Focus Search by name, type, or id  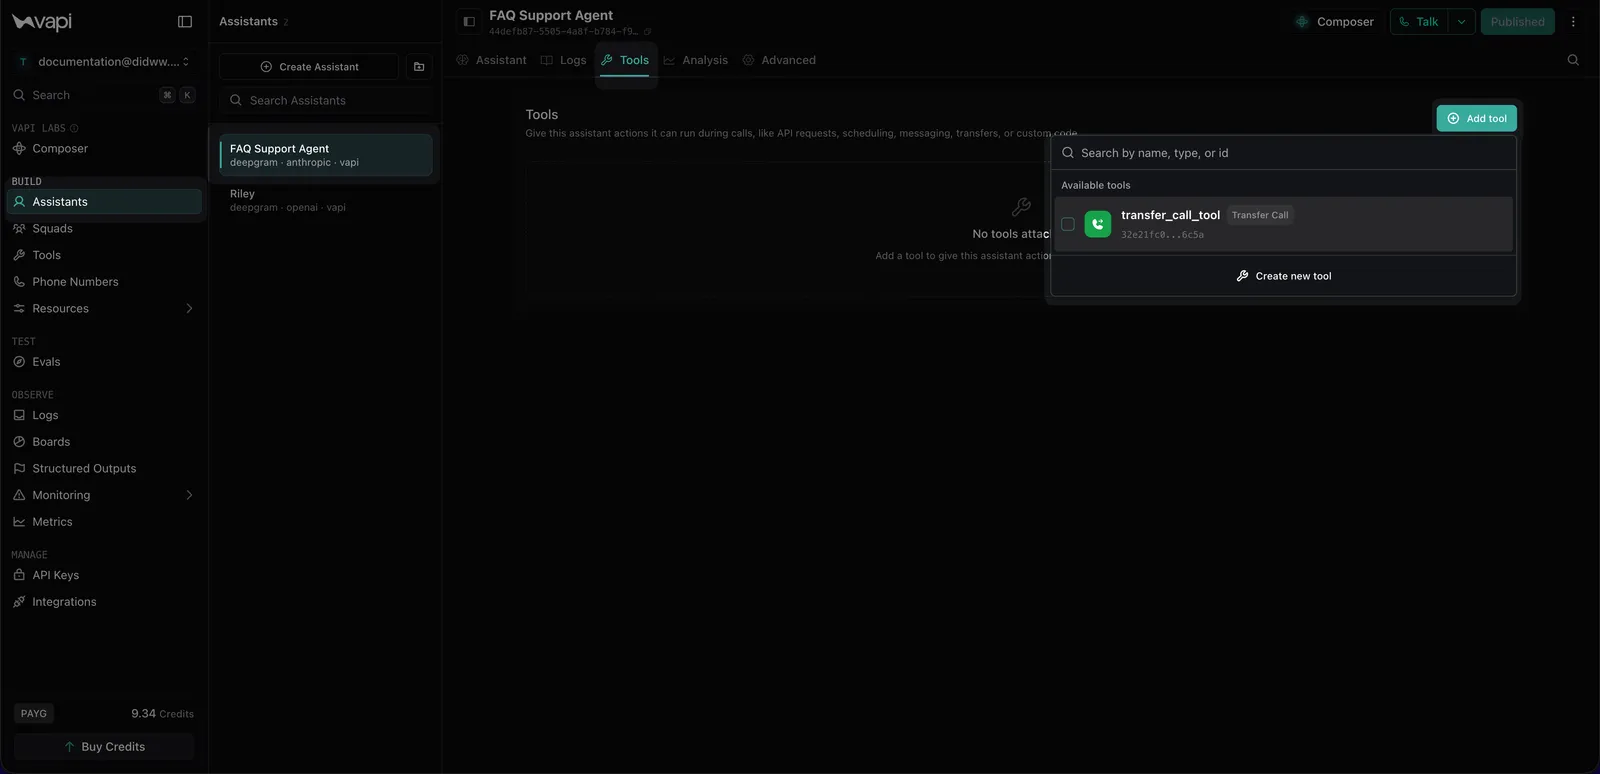(1284, 153)
